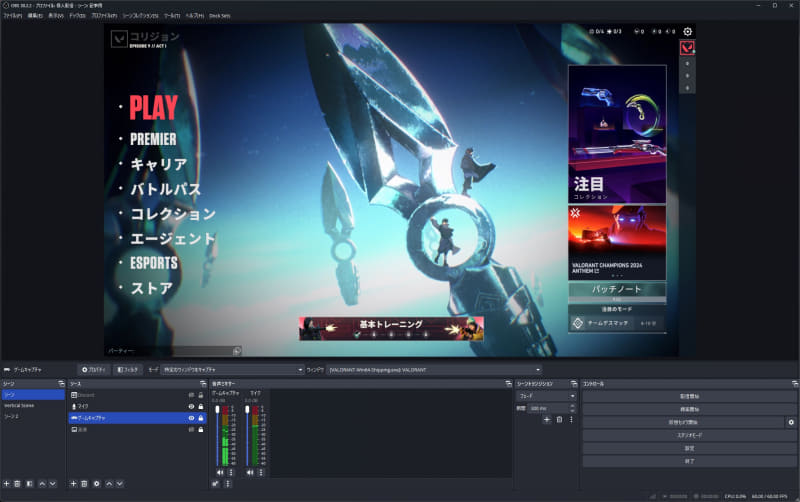The image size is (800, 502).
Task: Open scene filters from the Scenes toolbar
Action: point(30,484)
